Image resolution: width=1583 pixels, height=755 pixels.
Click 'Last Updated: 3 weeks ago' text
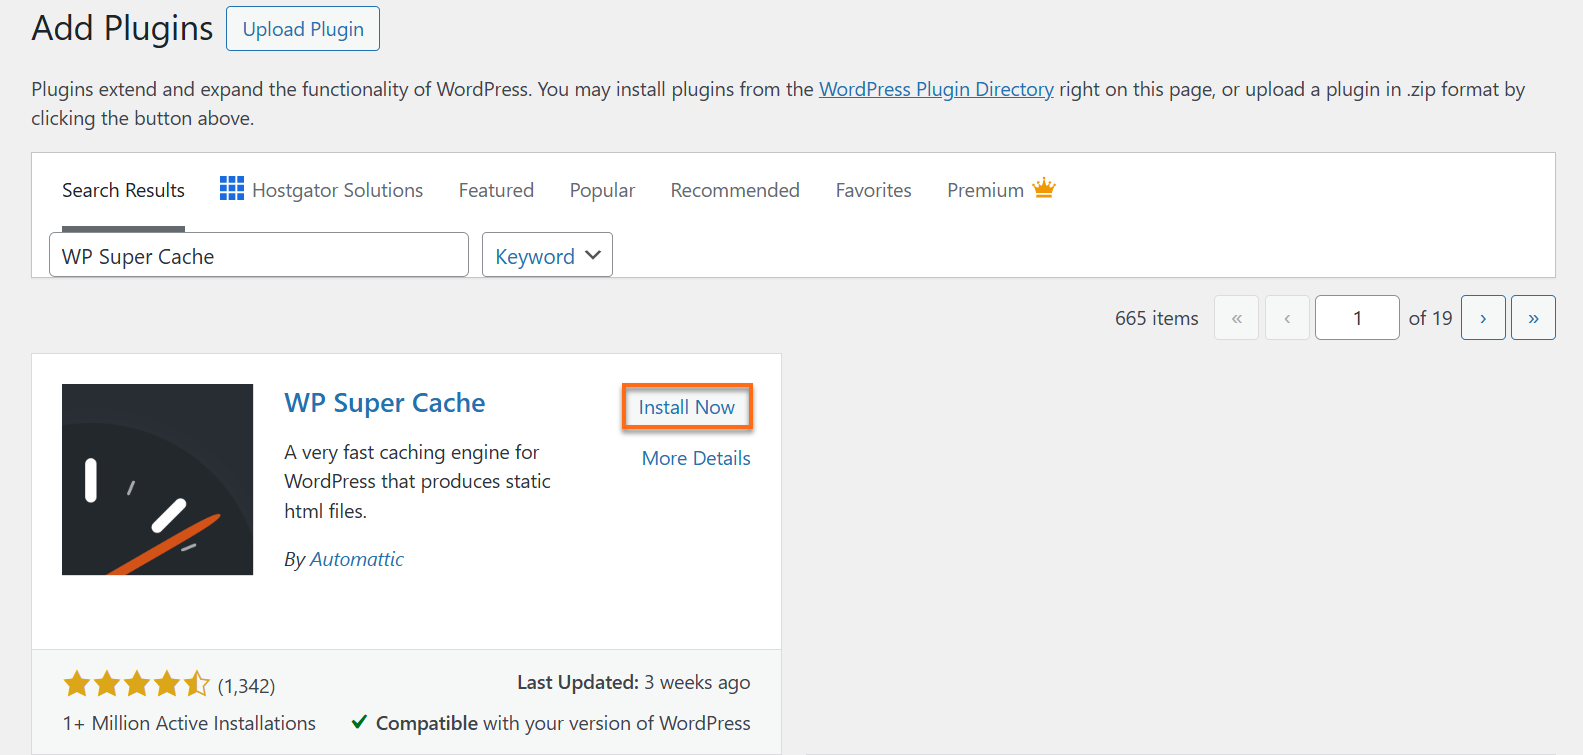coord(634,682)
